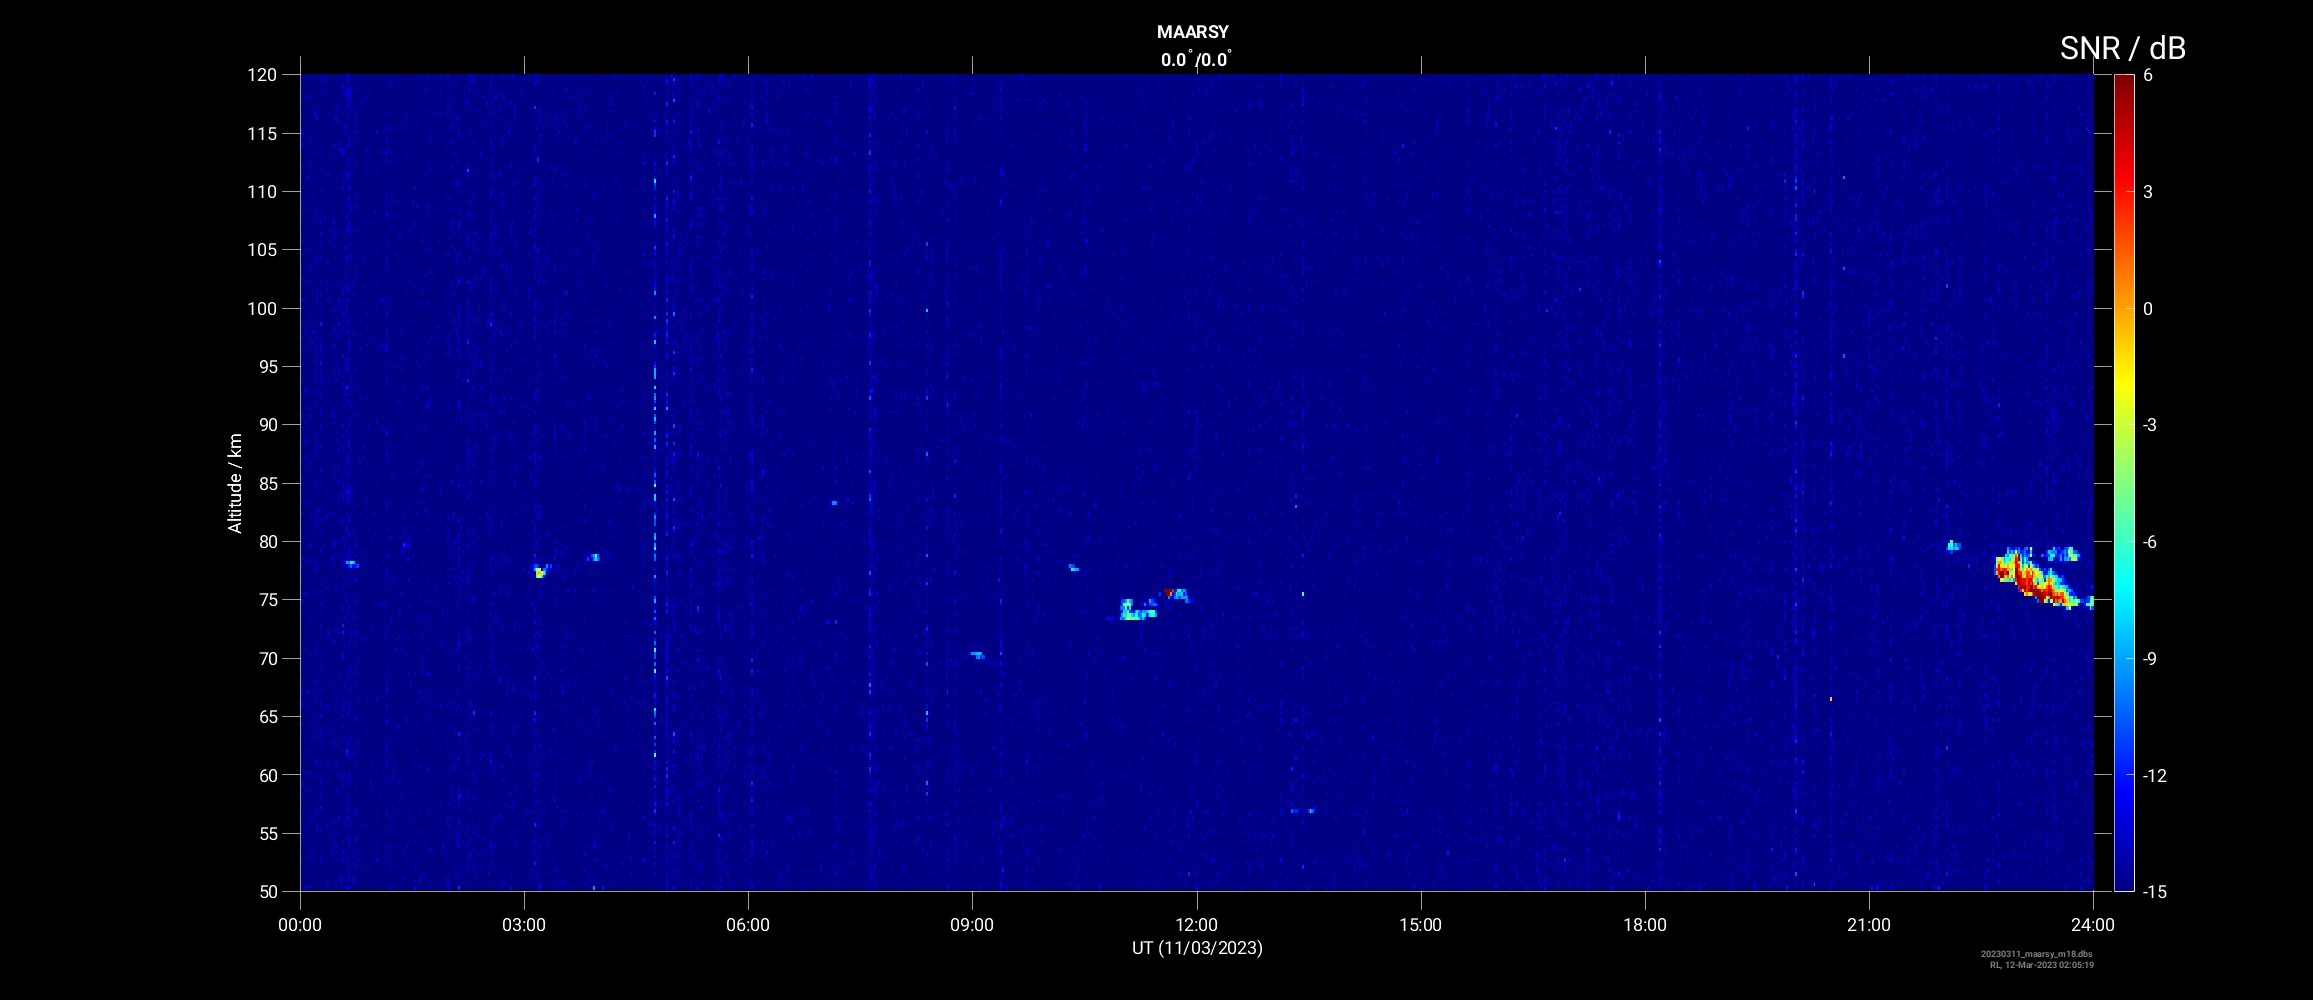The image size is (2313, 1000).
Task: Click the 06:00 time tick label
Action: 748,925
